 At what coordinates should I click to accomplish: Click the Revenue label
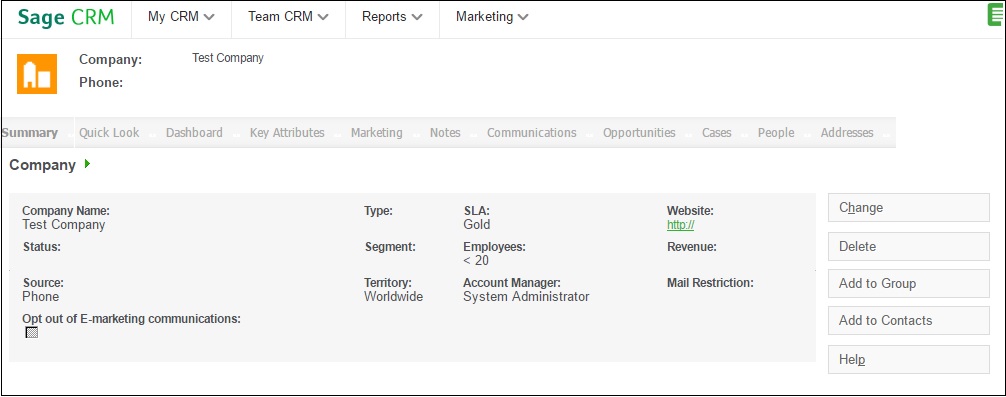click(692, 247)
